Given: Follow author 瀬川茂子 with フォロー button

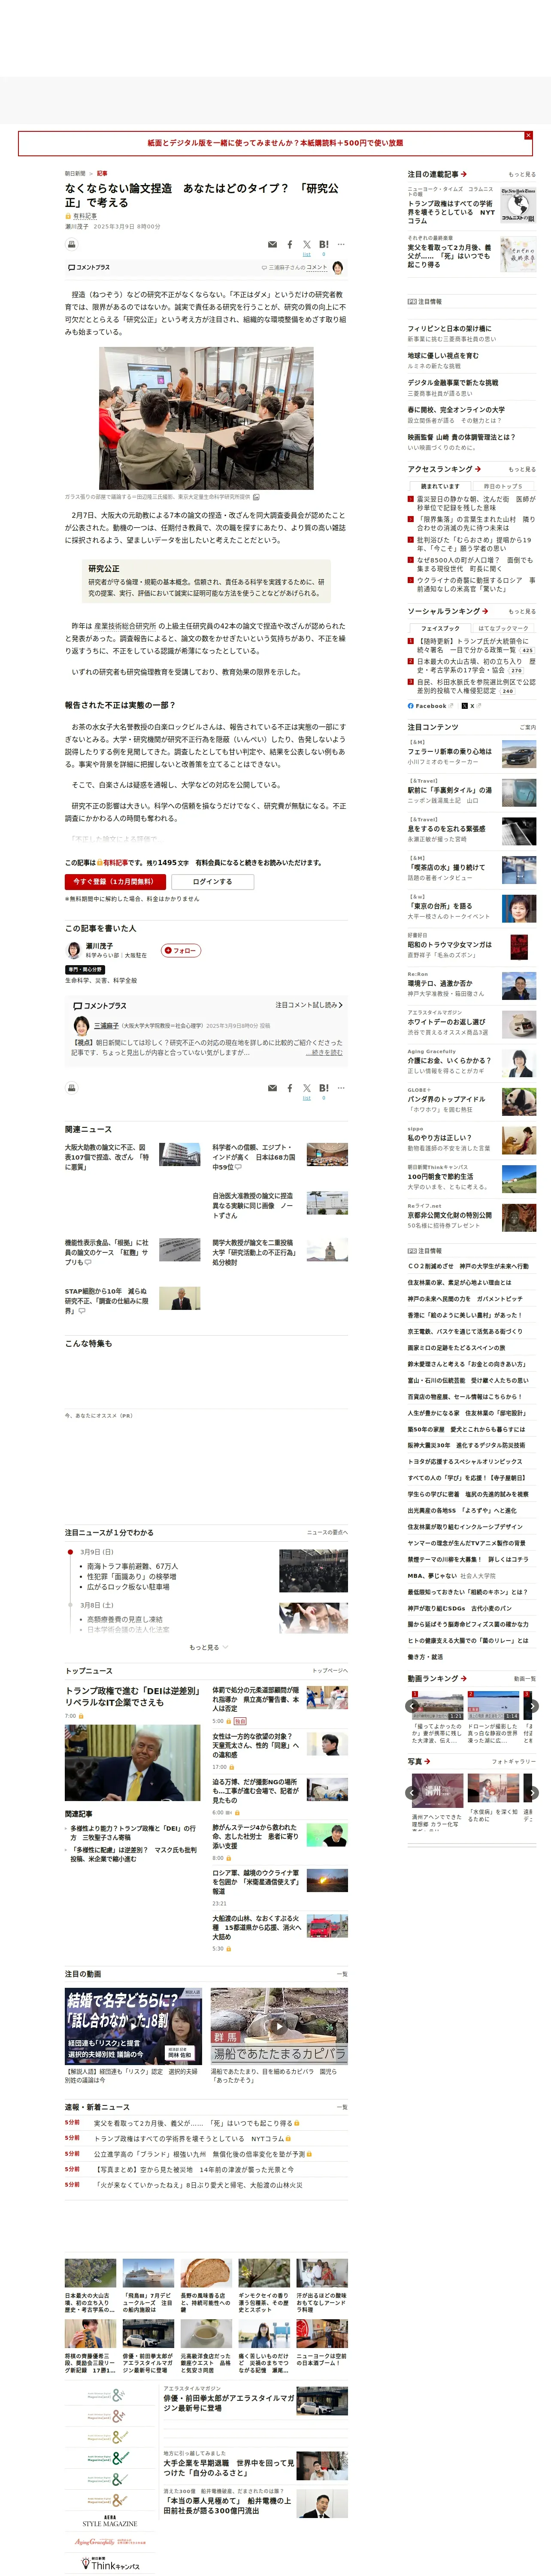Looking at the screenshot, I should pos(181,950).
